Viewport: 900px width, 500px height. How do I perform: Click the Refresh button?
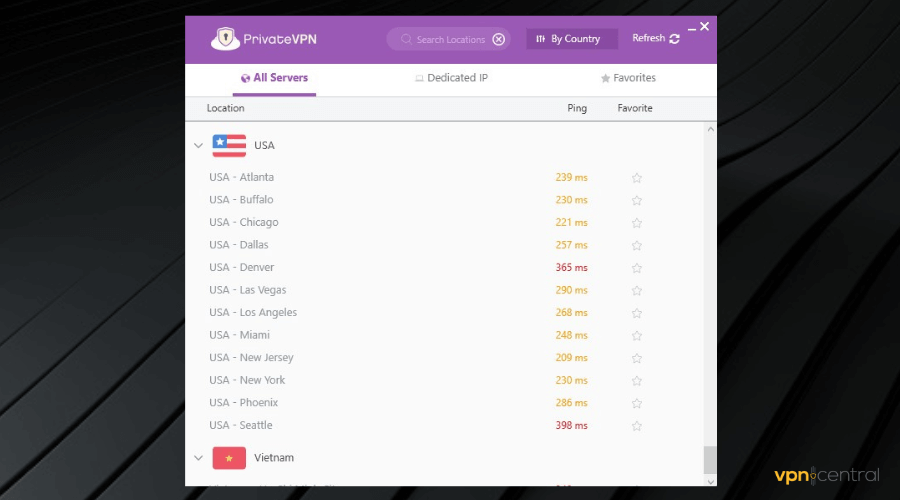click(655, 38)
